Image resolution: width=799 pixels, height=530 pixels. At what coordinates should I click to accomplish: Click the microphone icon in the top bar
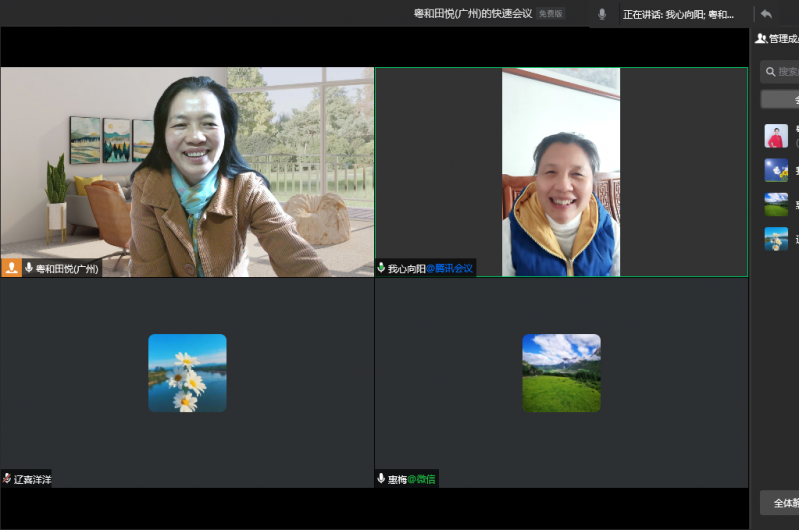[x=602, y=14]
